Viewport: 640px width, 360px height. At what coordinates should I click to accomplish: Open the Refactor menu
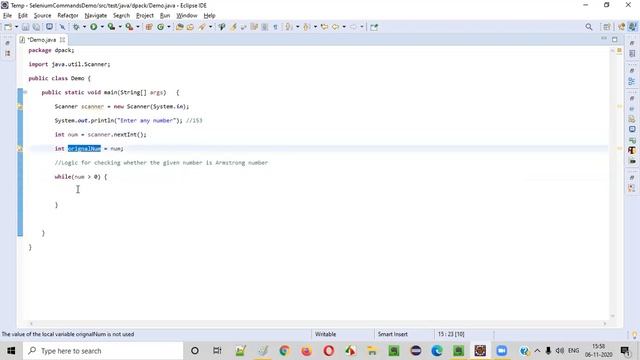click(x=68, y=16)
